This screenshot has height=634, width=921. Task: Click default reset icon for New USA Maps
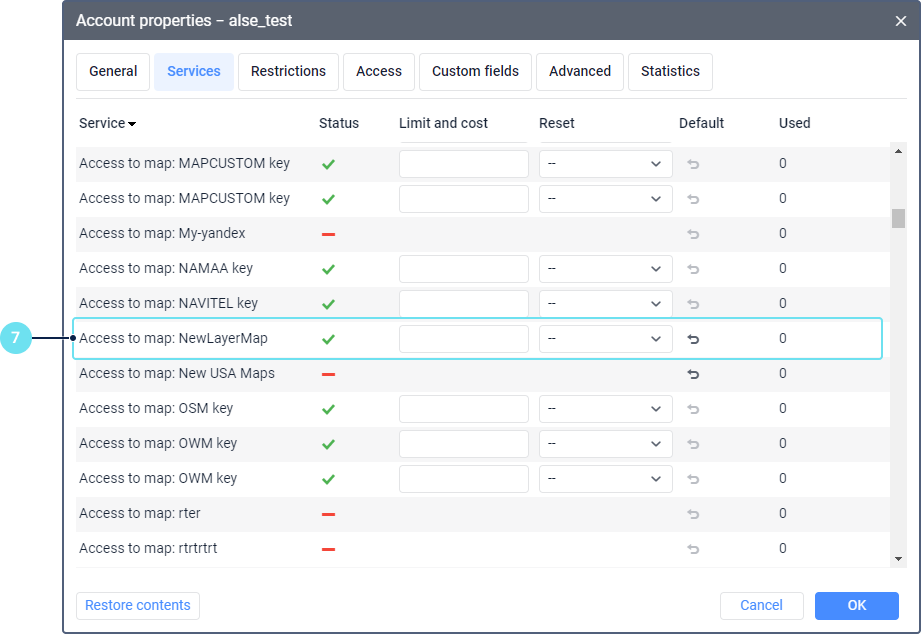click(693, 374)
